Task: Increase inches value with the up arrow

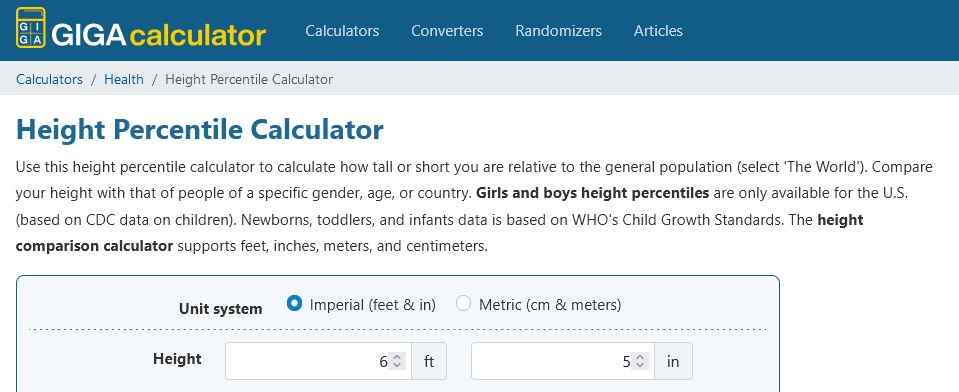Action: pos(640,357)
